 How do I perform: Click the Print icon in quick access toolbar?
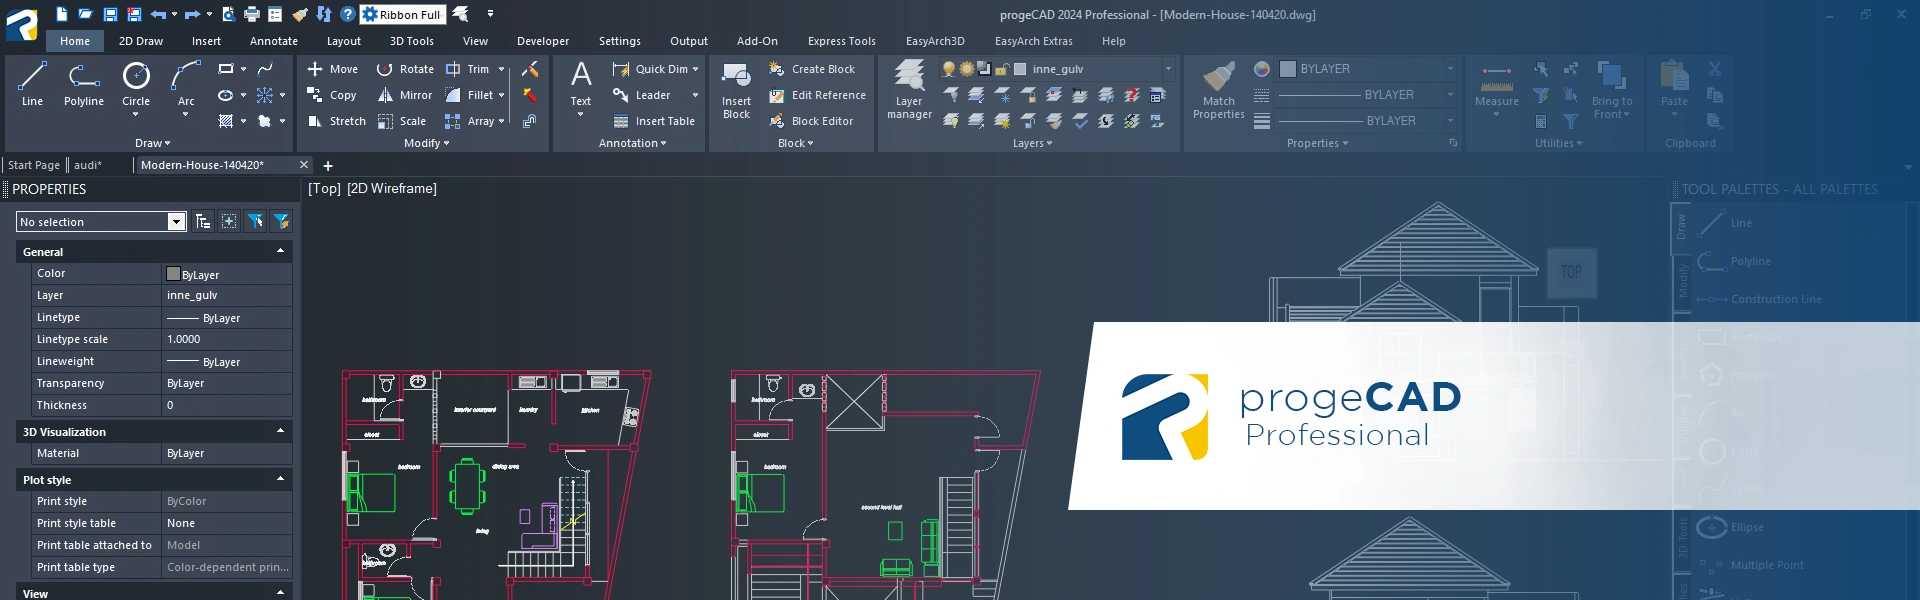pos(252,14)
